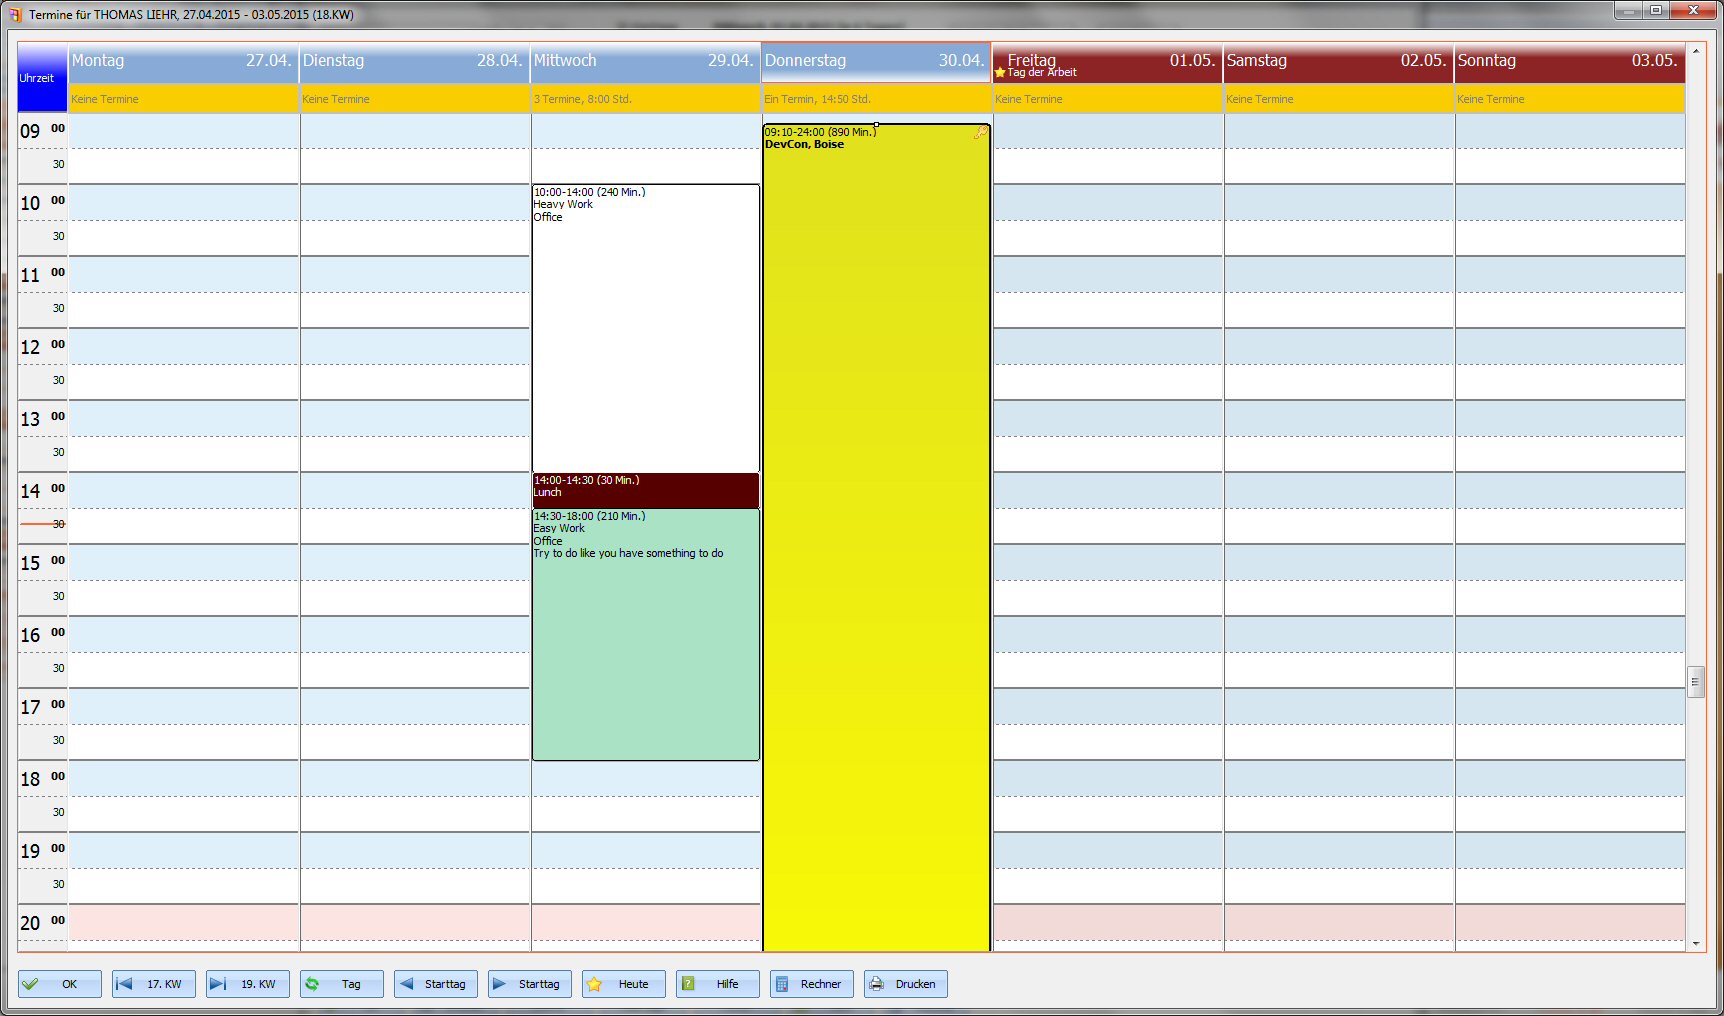Open the calculator via the Rechner icon
This screenshot has height=1016, width=1724.
pos(782,984)
